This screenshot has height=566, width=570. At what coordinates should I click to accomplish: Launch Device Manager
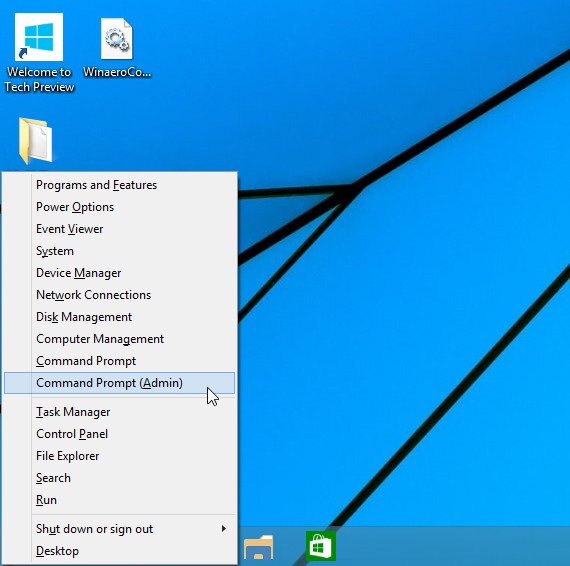(x=119, y=273)
